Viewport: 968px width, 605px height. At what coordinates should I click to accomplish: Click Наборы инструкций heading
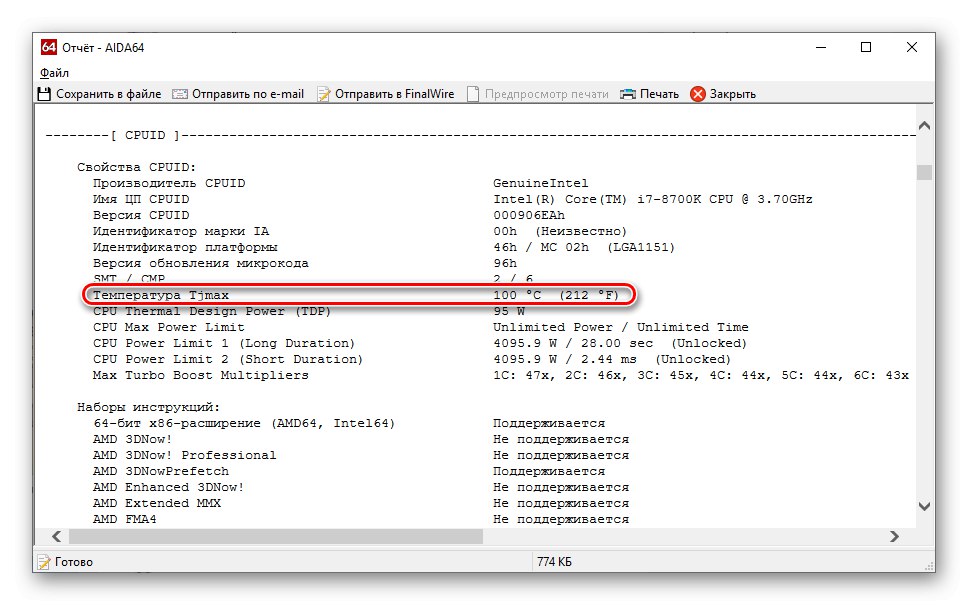pos(148,407)
